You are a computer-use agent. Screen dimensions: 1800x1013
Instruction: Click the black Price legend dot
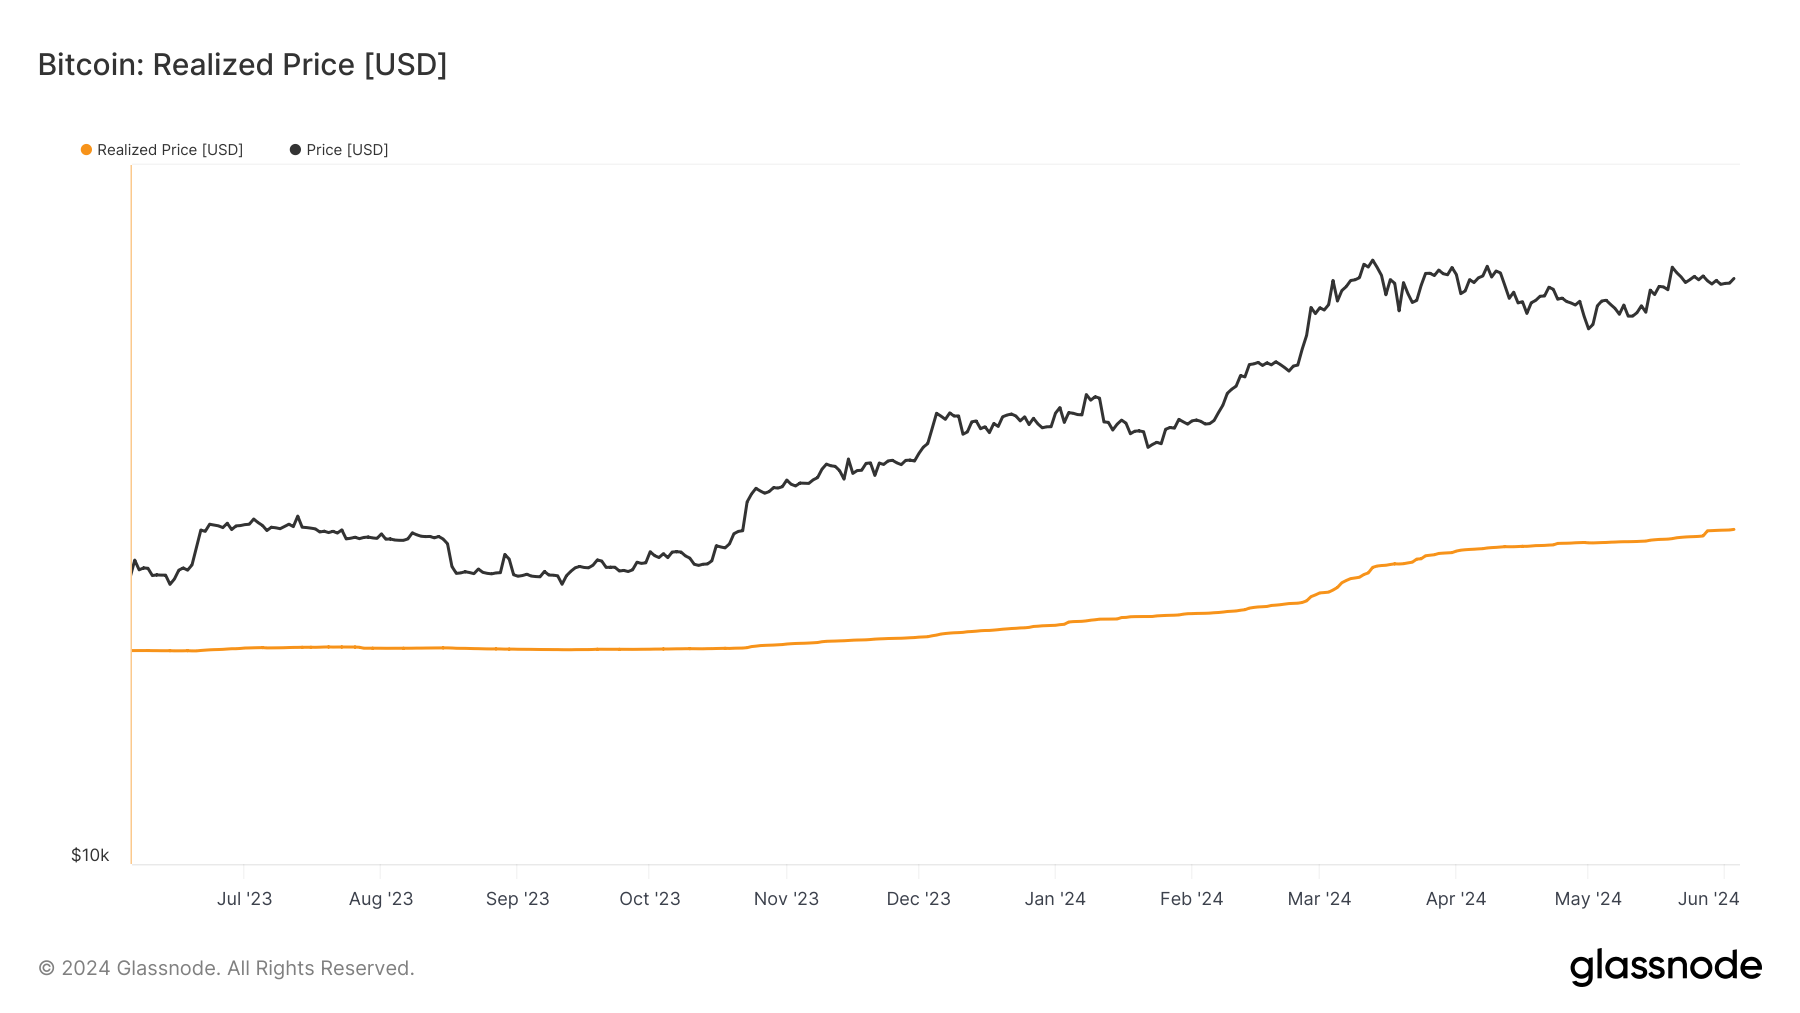tap(295, 150)
